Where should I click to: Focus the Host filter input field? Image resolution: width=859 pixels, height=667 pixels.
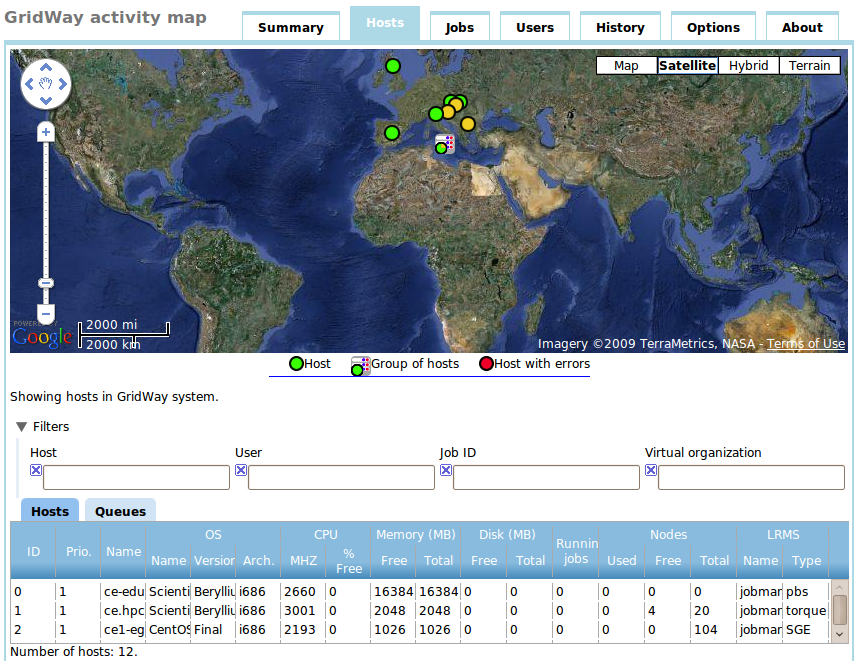[x=136, y=478]
